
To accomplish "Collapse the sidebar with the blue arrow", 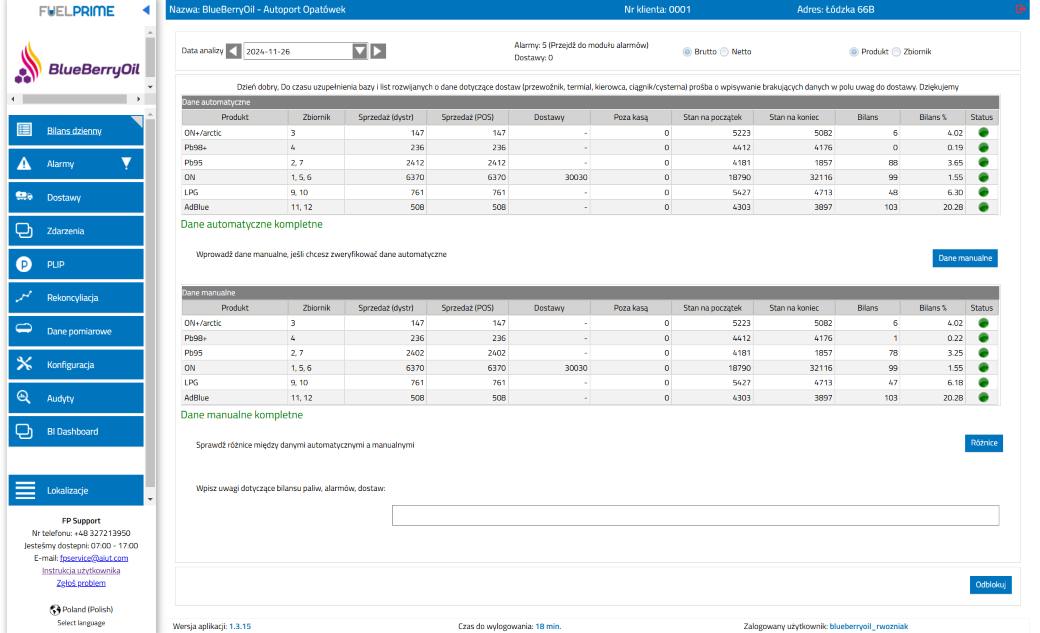I will (x=146, y=10).
